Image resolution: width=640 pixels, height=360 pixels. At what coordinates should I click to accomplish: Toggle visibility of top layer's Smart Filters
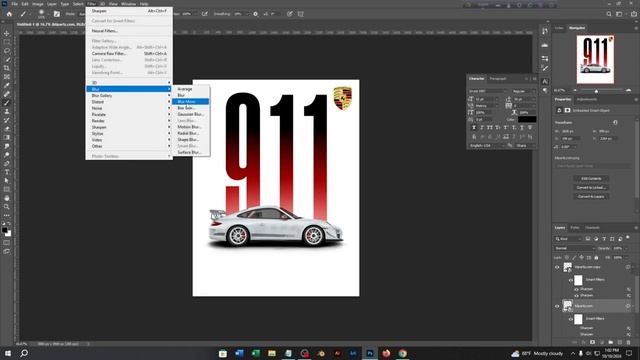pyautogui.click(x=571, y=280)
